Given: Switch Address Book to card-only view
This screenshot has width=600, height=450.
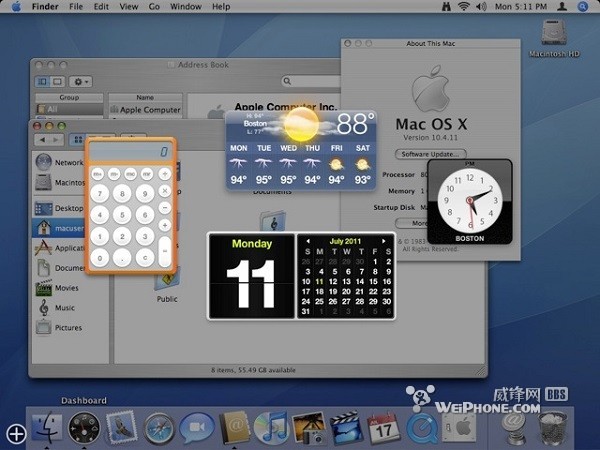Looking at the screenshot, I should click(57, 82).
